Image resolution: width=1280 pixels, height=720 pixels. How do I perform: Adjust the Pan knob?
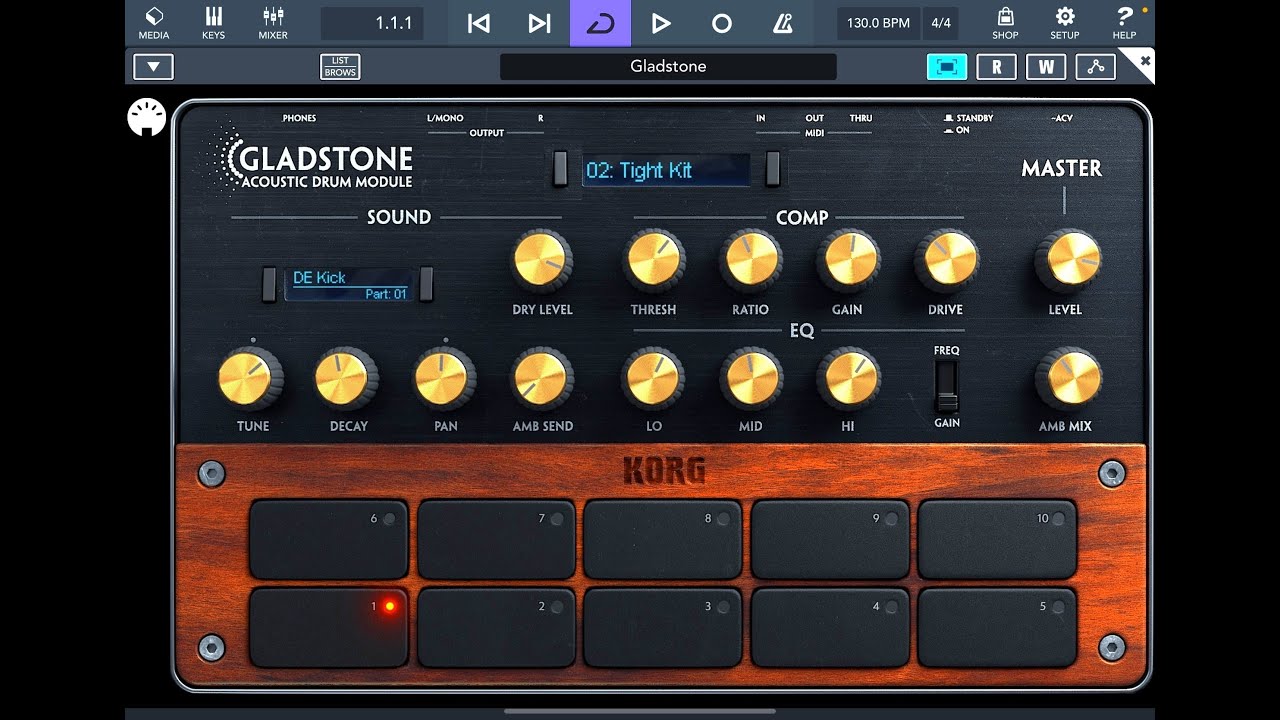444,379
